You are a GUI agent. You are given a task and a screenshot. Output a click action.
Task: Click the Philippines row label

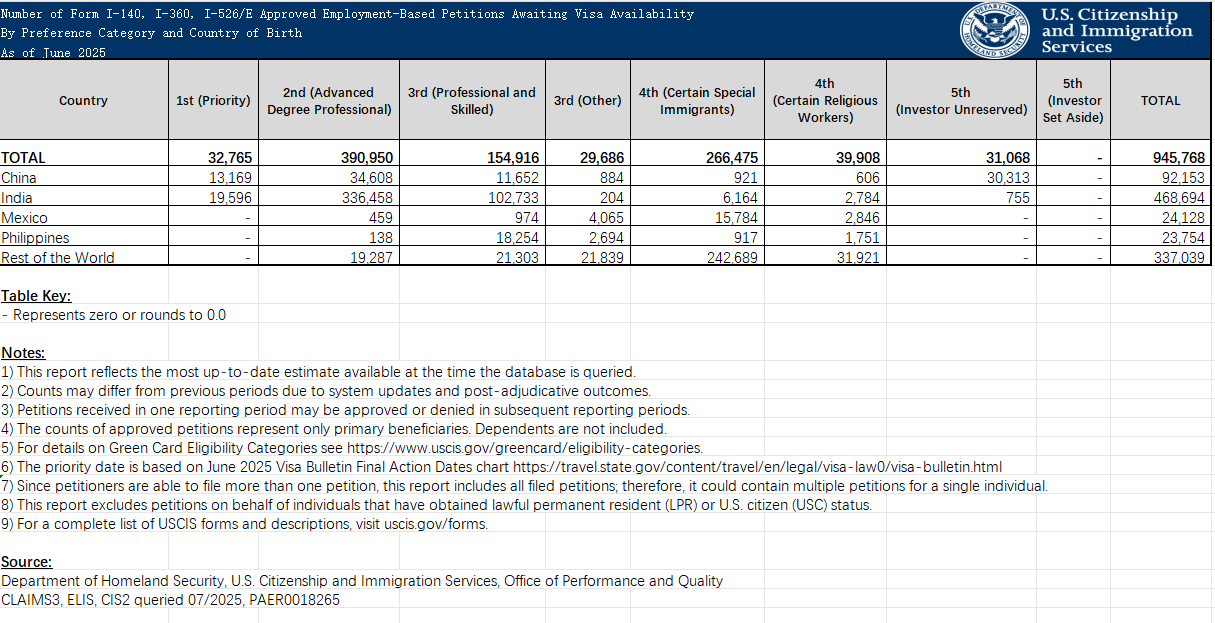pyautogui.click(x=35, y=238)
